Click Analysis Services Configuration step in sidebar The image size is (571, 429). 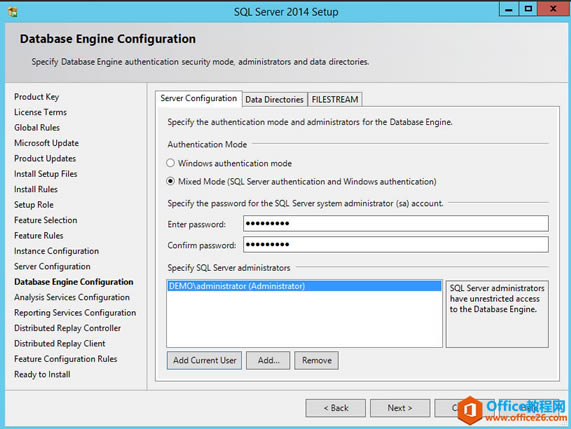[x=72, y=297]
